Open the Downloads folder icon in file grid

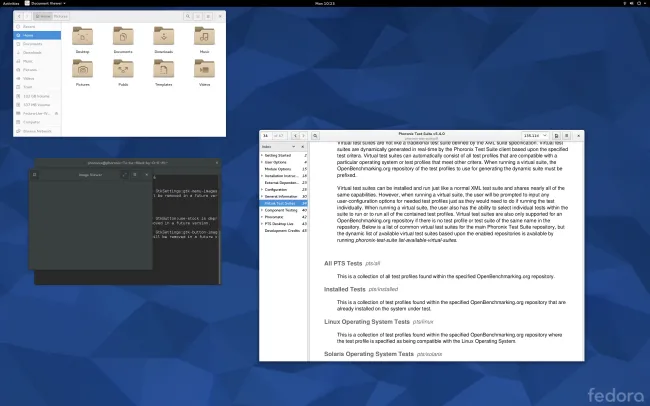coord(164,36)
